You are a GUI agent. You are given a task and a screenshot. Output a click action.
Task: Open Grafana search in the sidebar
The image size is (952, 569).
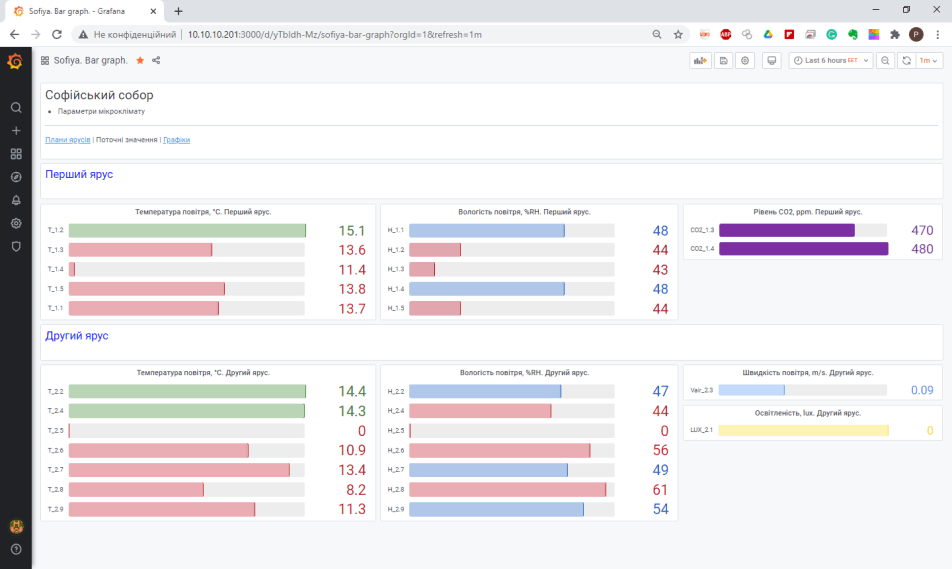pyautogui.click(x=15, y=107)
